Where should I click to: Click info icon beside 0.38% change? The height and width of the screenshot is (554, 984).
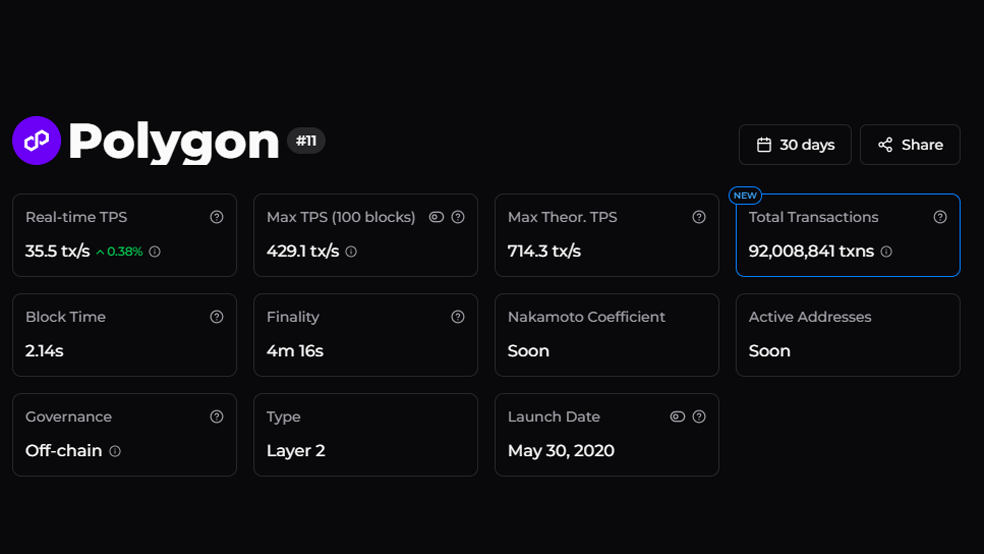coord(154,252)
